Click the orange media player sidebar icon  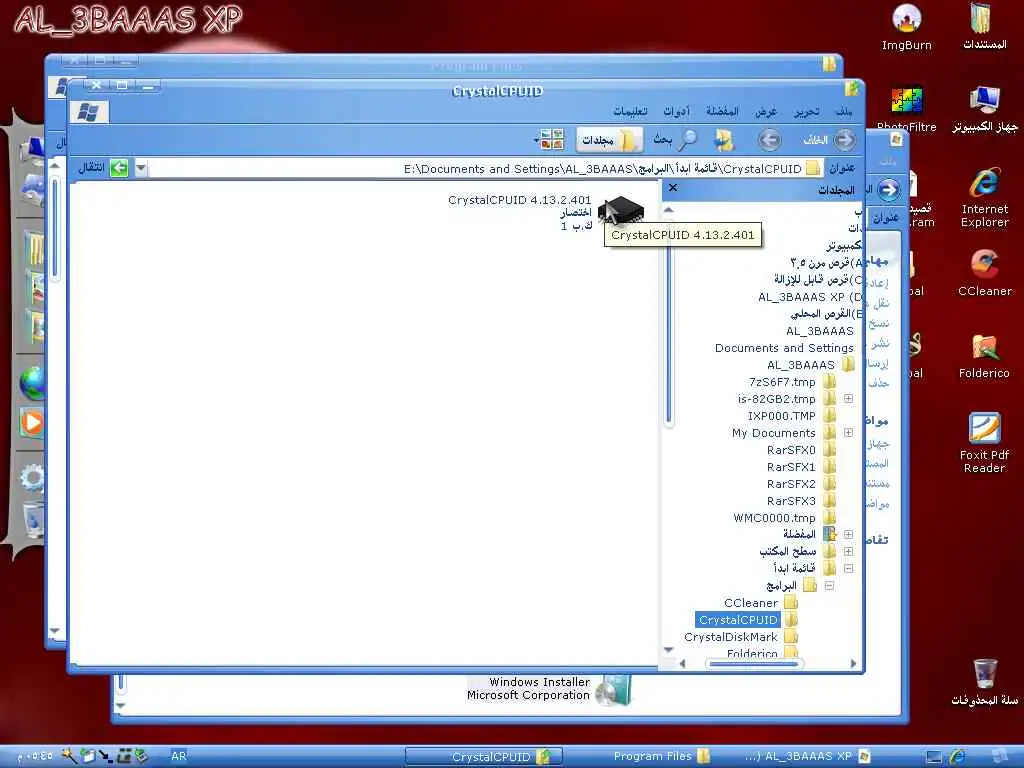click(31, 422)
